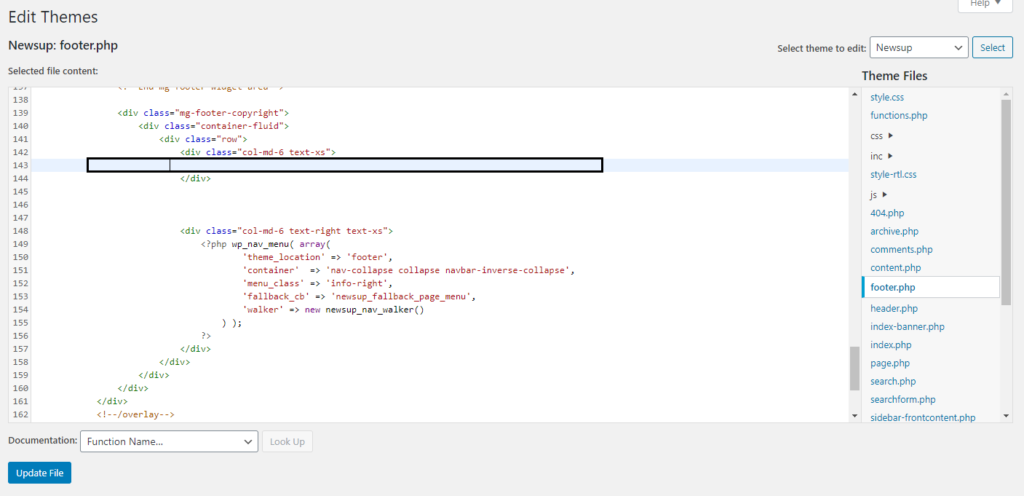The height and width of the screenshot is (496, 1024).
Task: Open searchform.php file
Action: (x=903, y=399)
